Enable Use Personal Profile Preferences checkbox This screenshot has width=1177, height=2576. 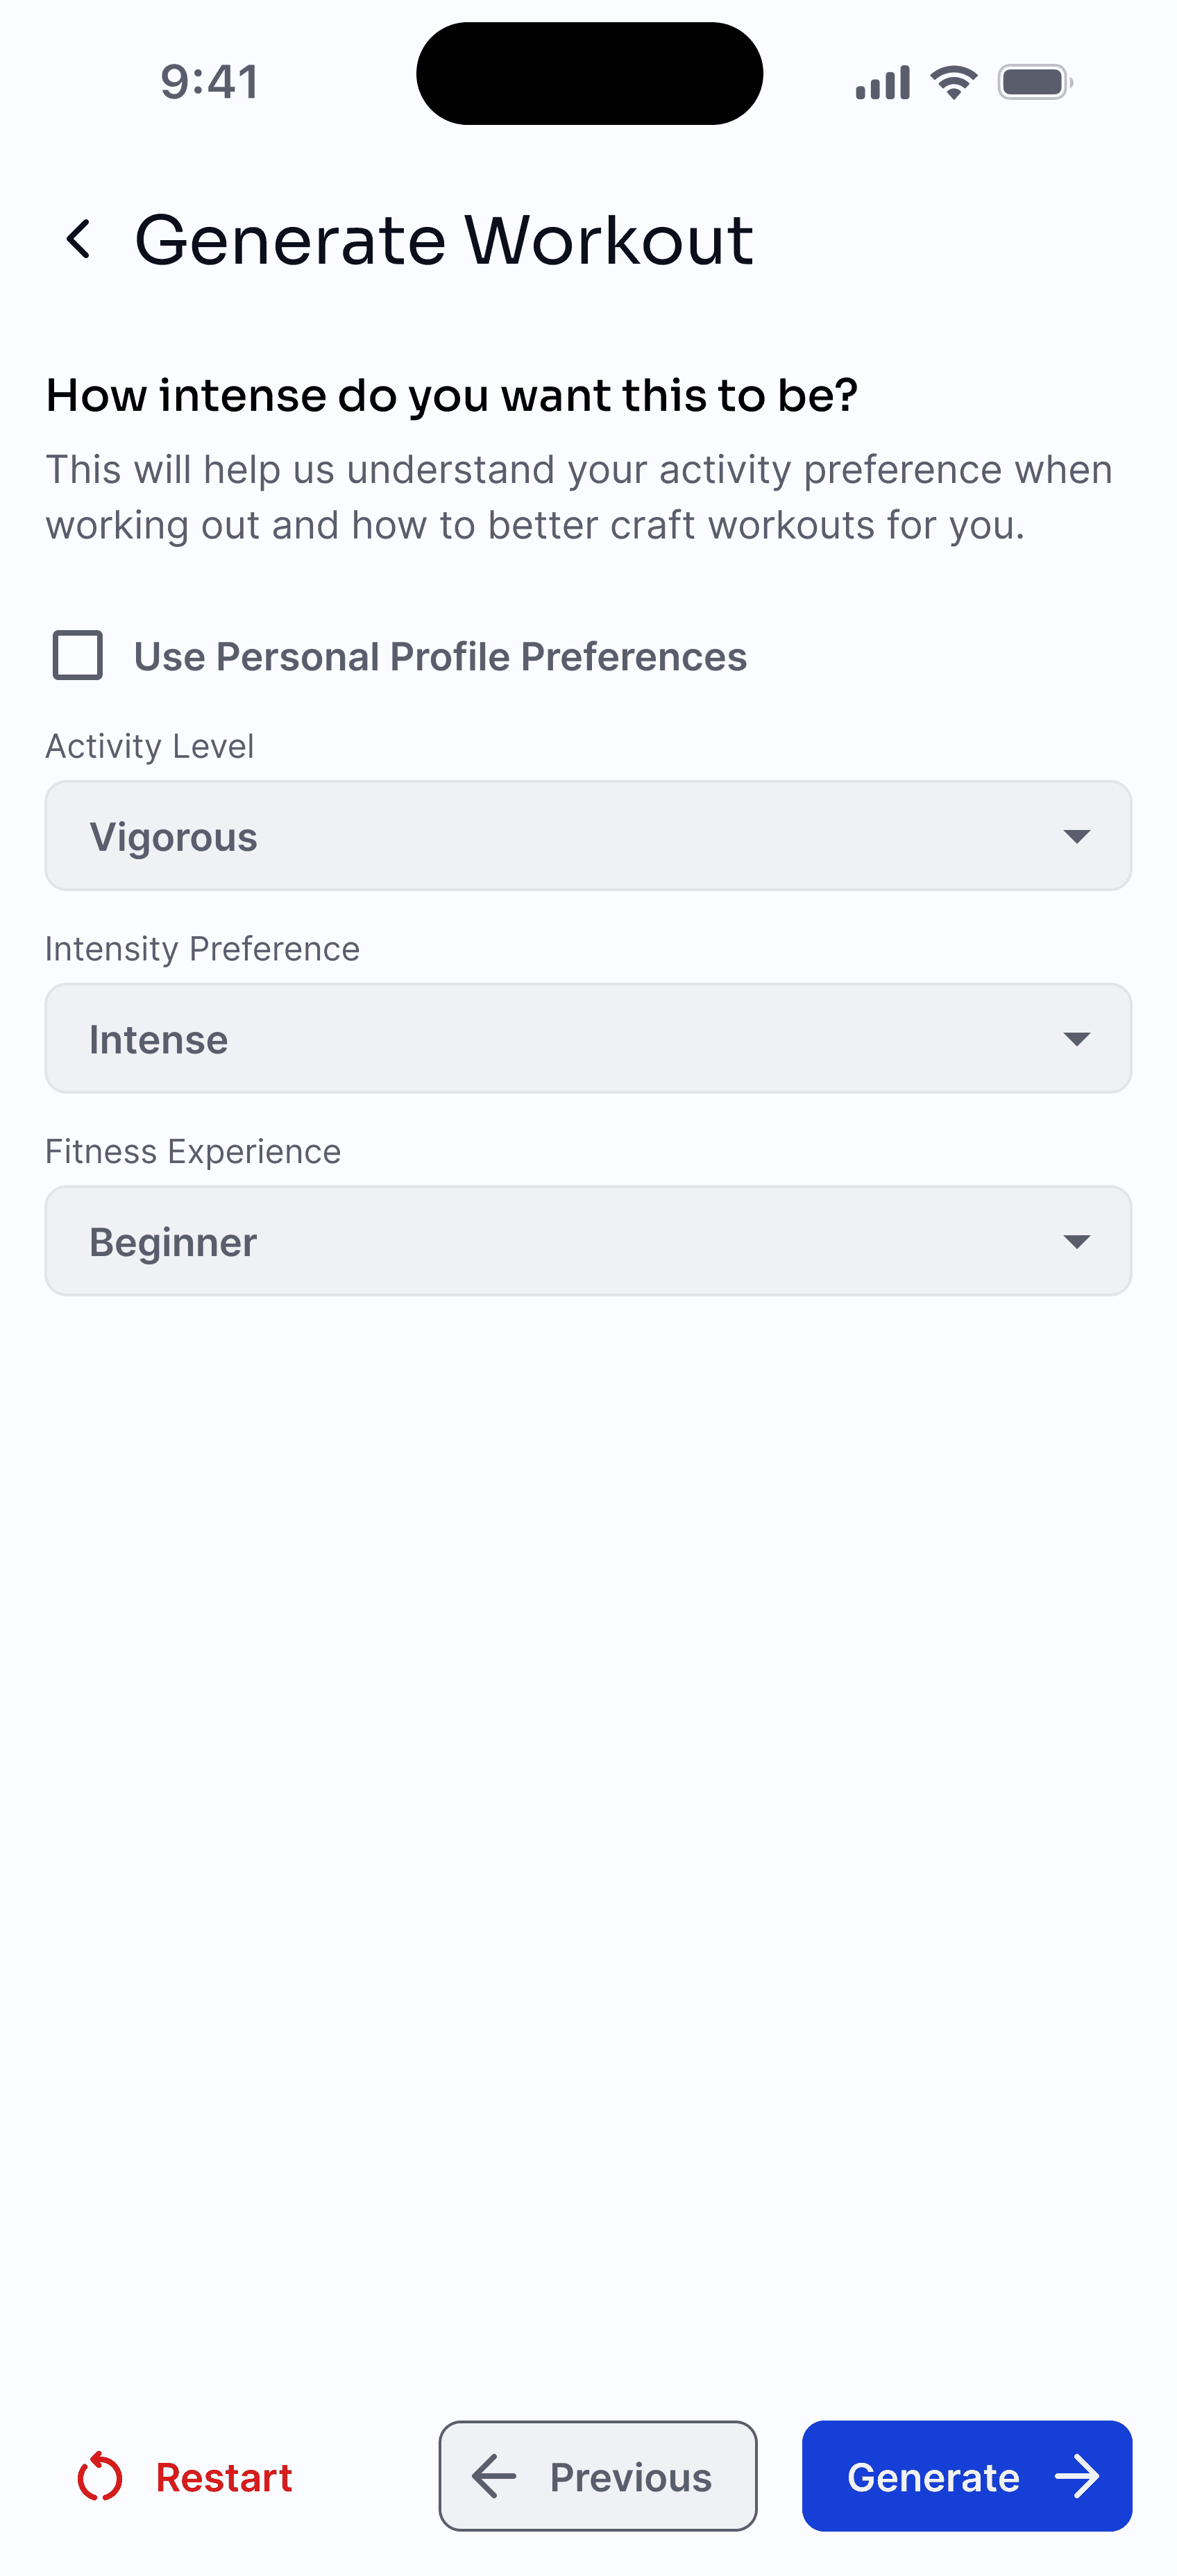[x=78, y=655]
